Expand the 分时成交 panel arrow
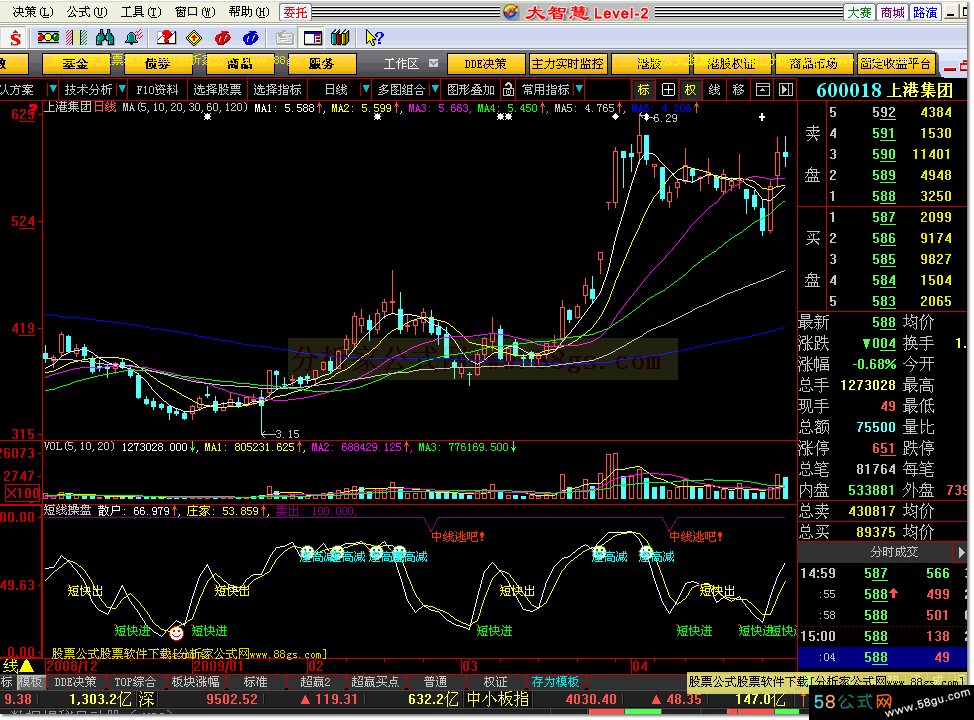The image size is (974, 720). click(x=961, y=552)
